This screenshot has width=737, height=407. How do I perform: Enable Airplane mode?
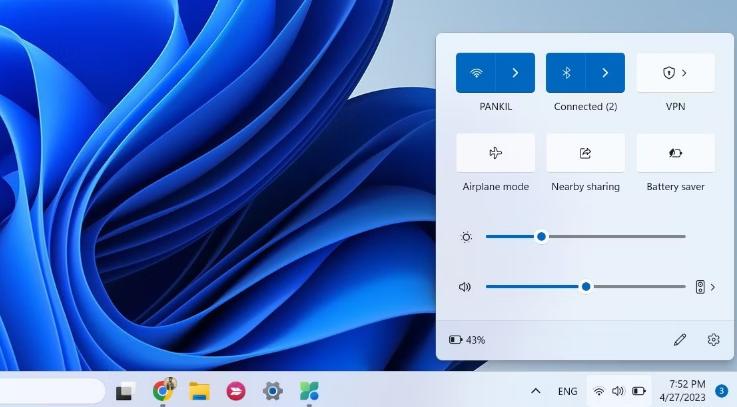coord(495,153)
